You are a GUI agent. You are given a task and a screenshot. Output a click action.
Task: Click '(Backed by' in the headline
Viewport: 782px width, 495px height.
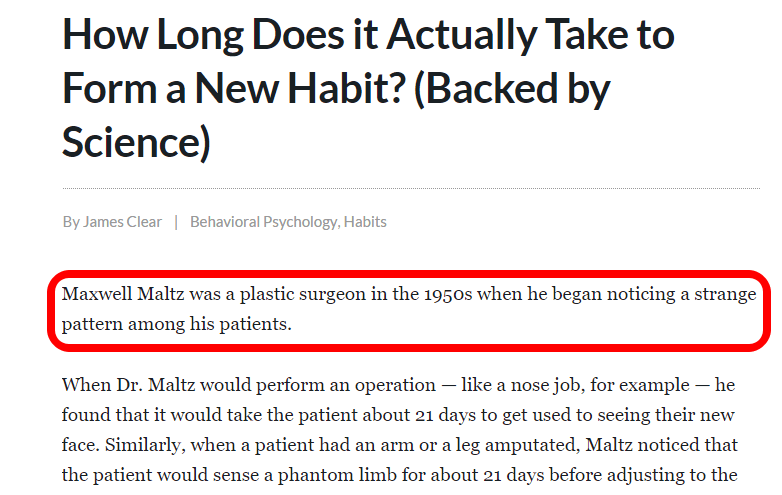click(x=512, y=88)
